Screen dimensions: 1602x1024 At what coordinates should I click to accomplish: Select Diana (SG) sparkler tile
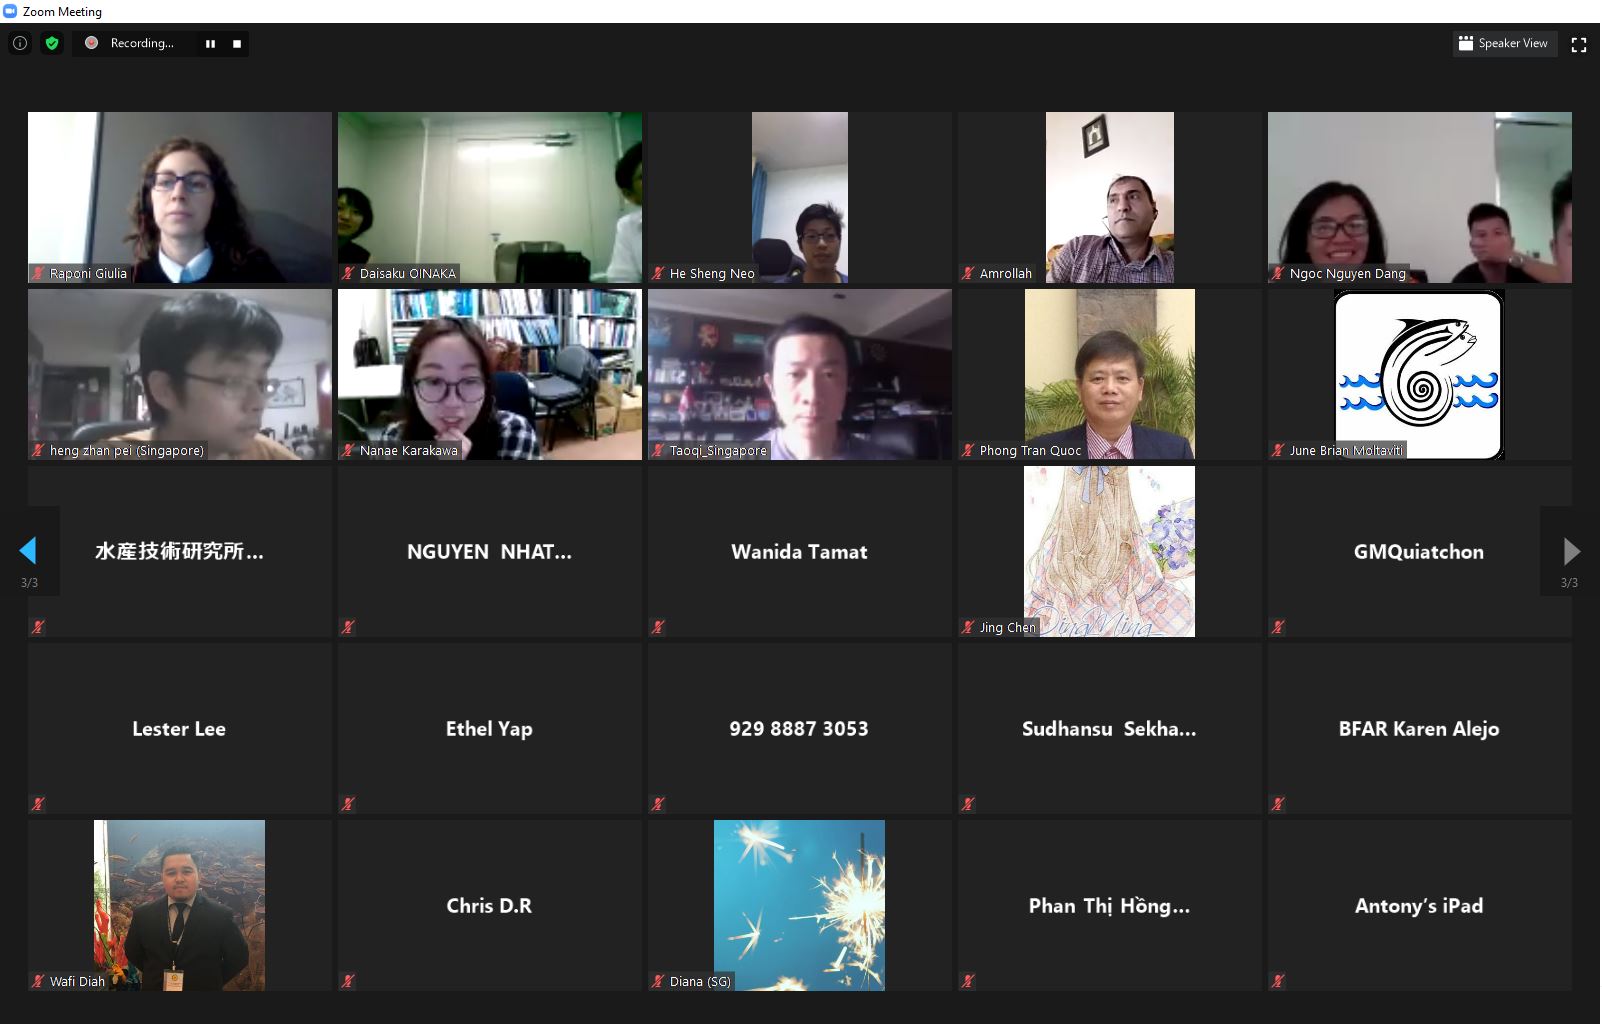[x=800, y=905]
